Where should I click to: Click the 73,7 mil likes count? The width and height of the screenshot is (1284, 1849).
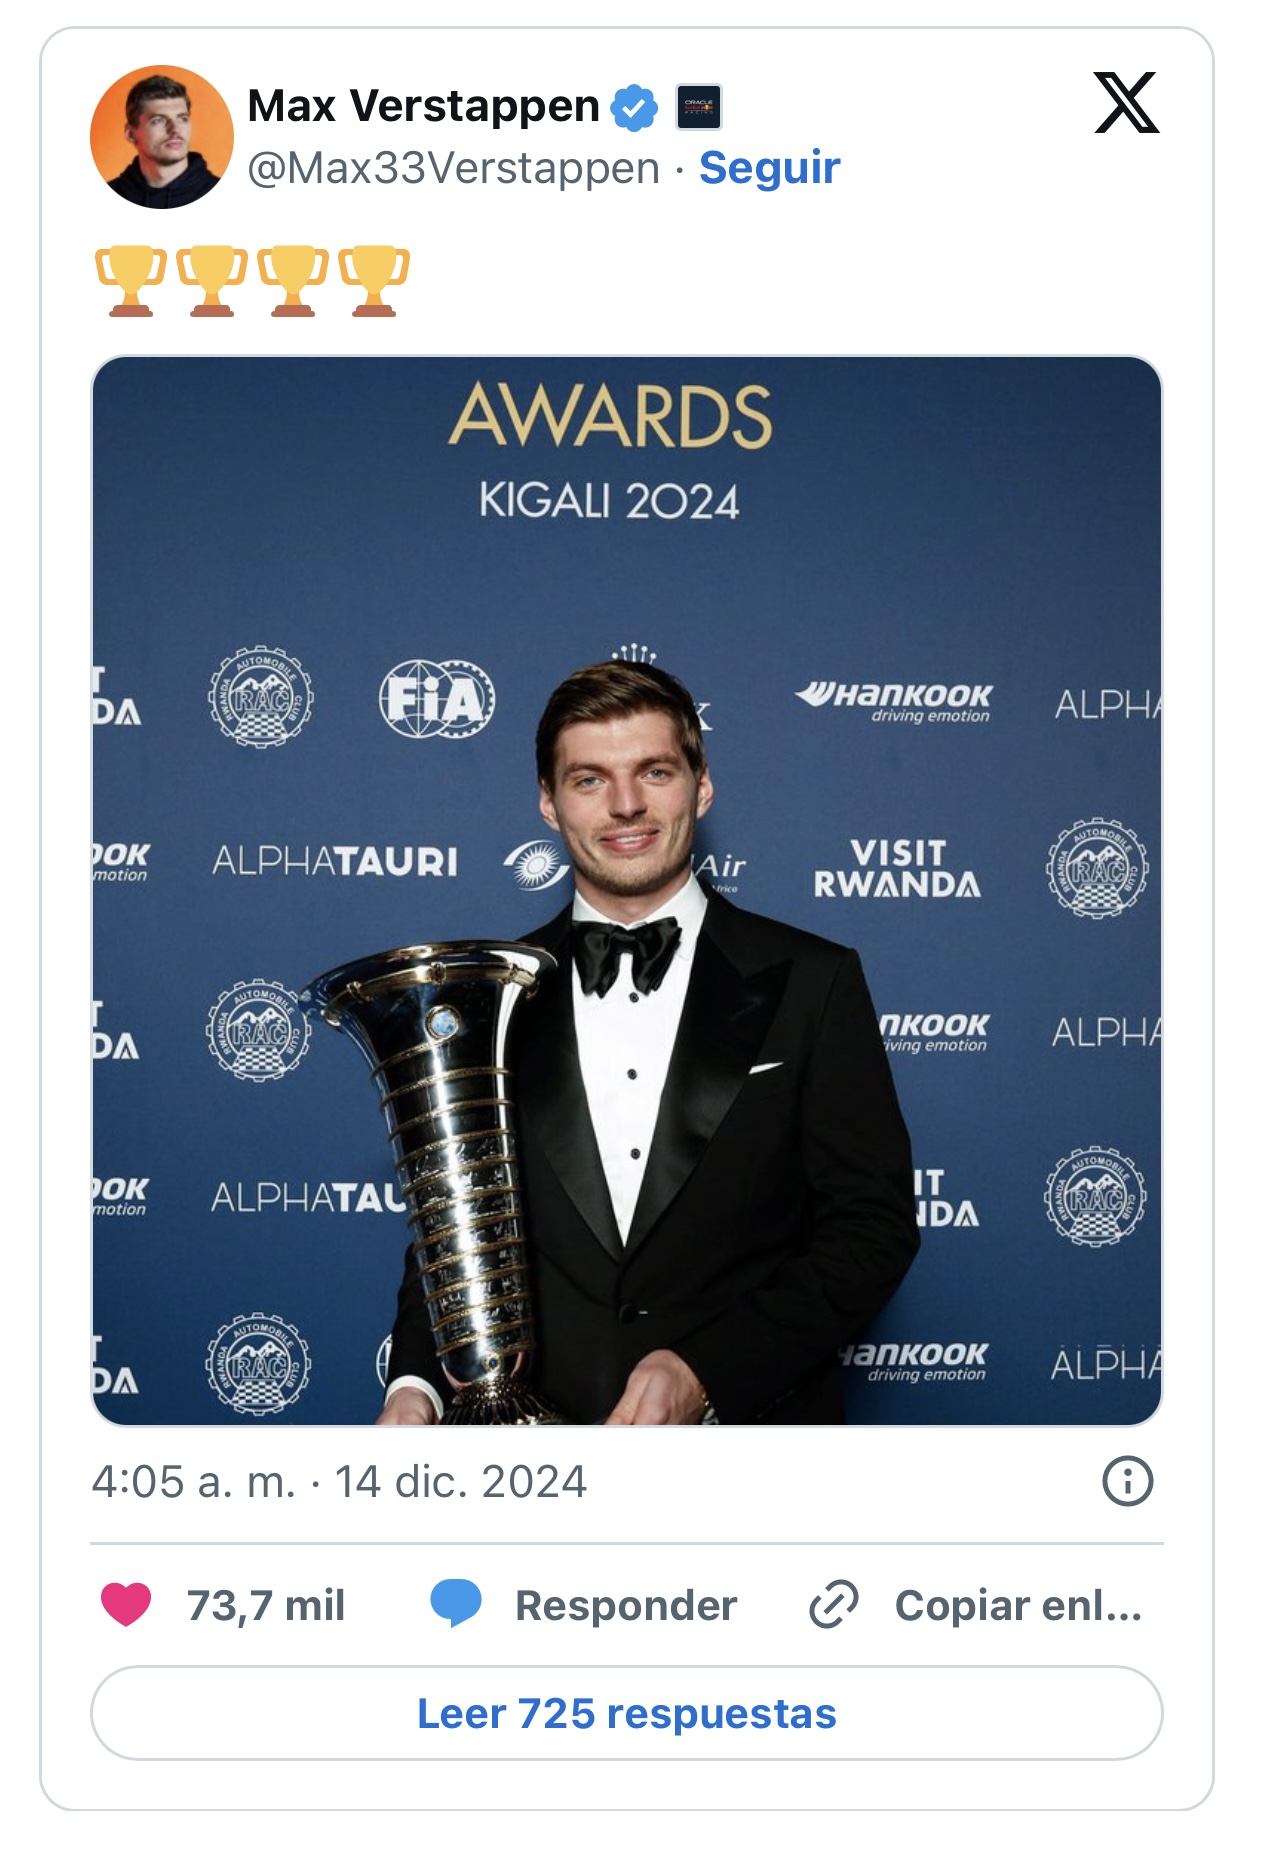click(266, 1605)
